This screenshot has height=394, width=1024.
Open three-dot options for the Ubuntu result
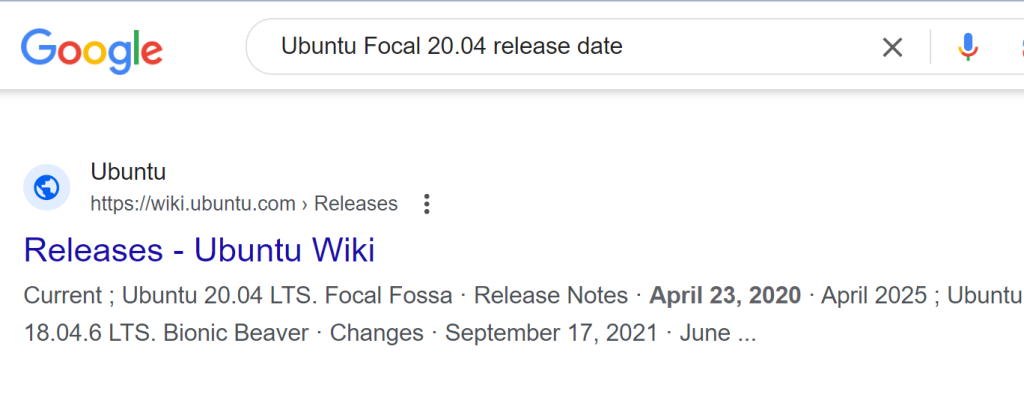(x=426, y=204)
